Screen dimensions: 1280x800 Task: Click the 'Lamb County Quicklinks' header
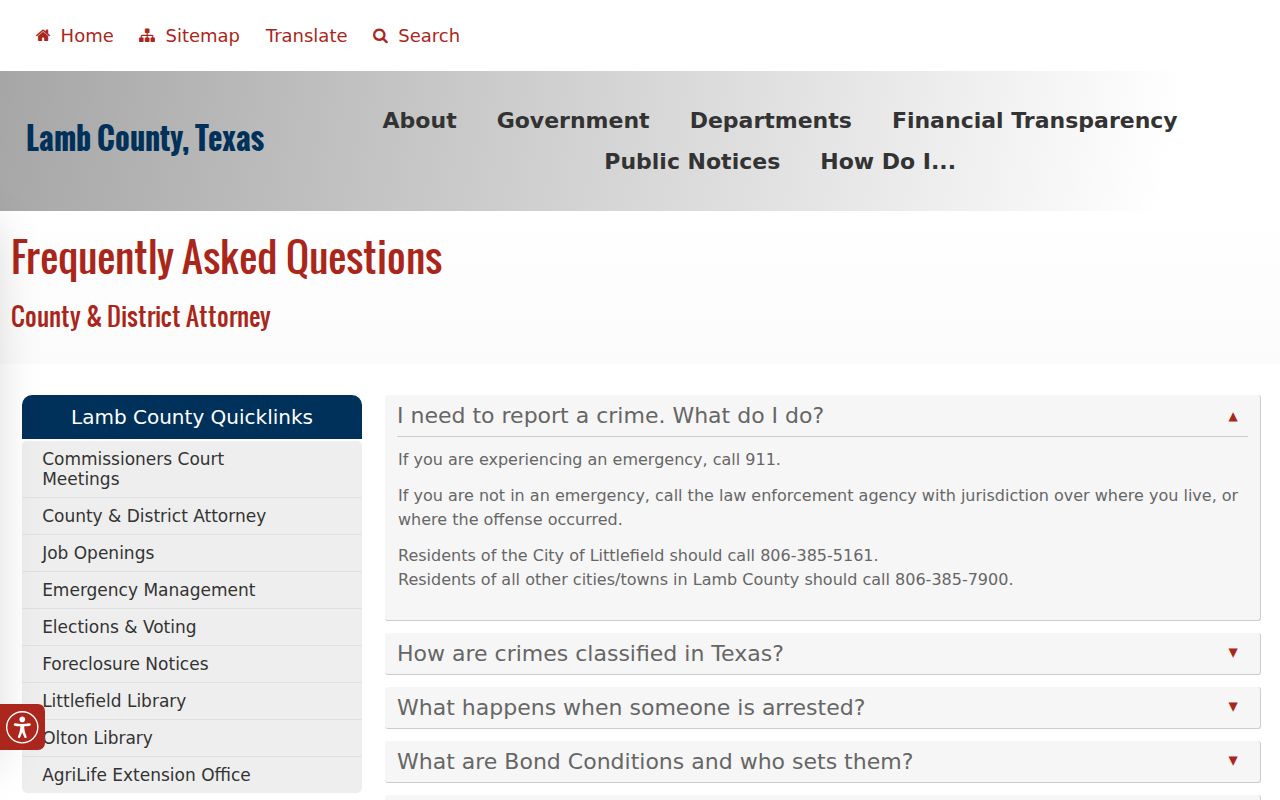point(192,417)
